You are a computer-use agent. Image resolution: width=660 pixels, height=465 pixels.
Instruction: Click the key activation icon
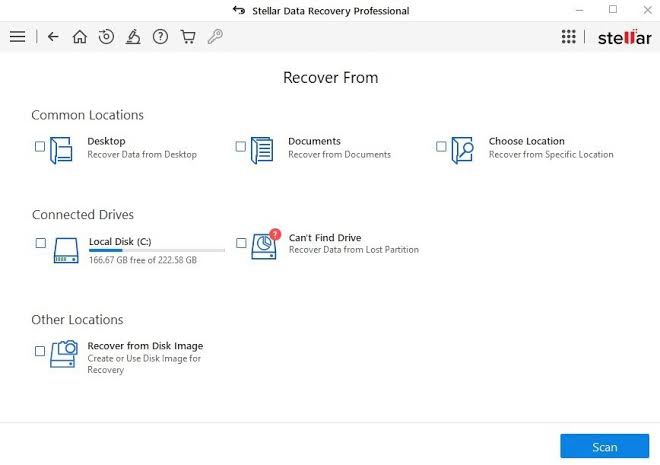tap(214, 37)
